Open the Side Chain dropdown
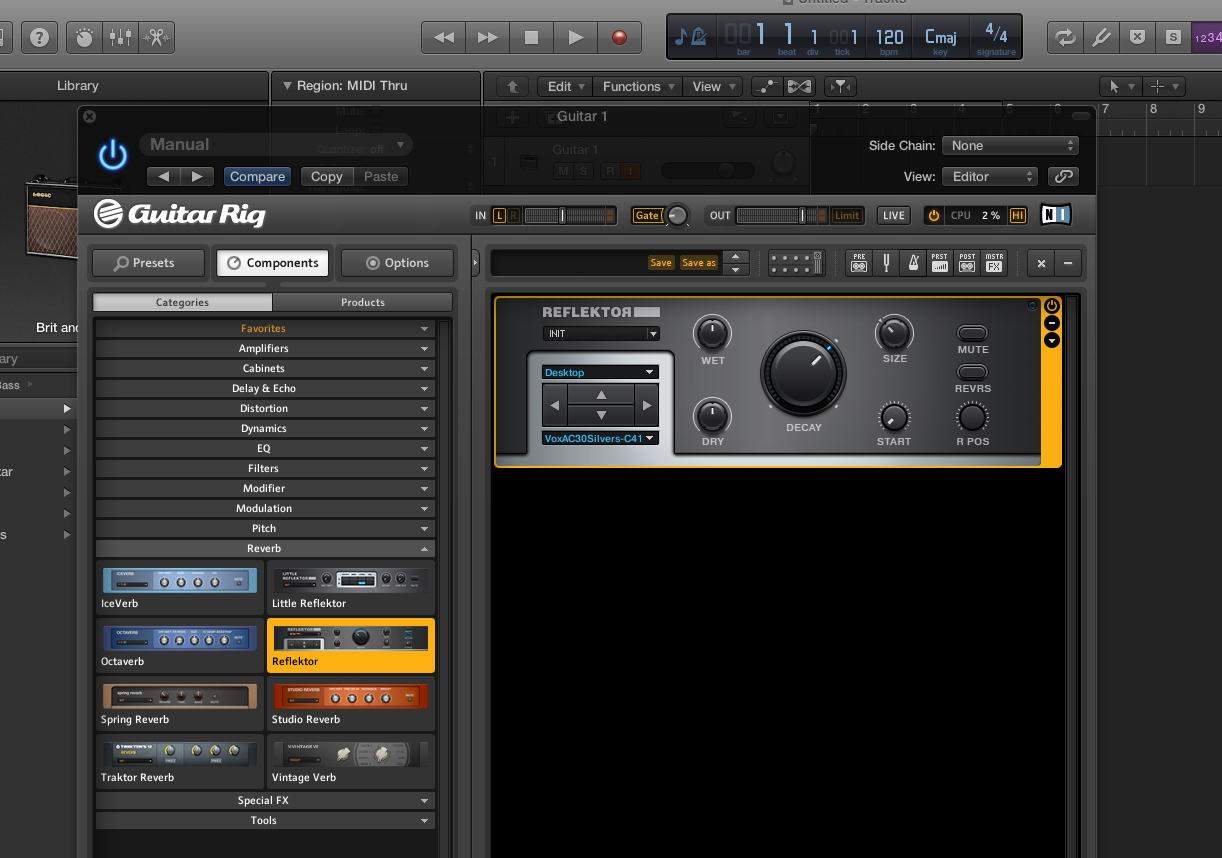1222x858 pixels. tap(1009, 146)
